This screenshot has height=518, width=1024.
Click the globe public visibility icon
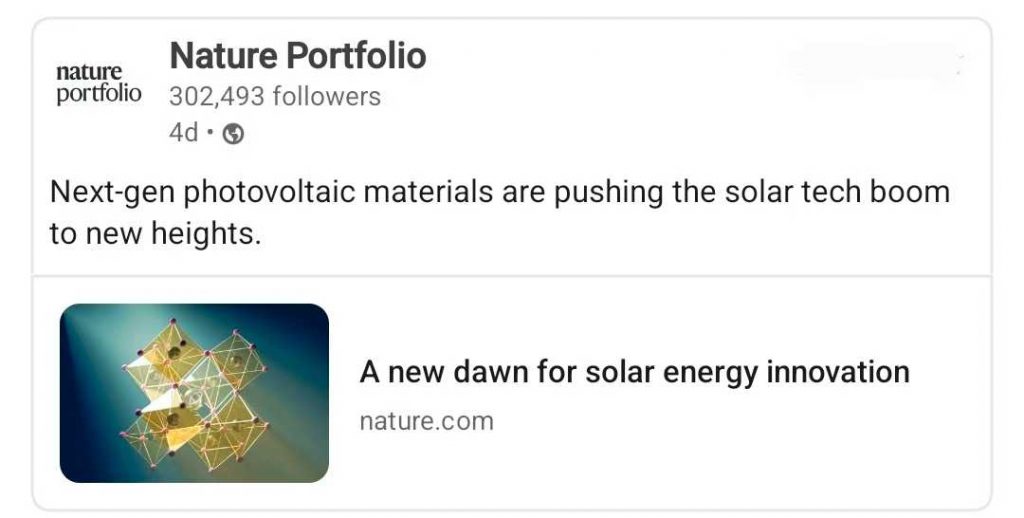coord(233,134)
